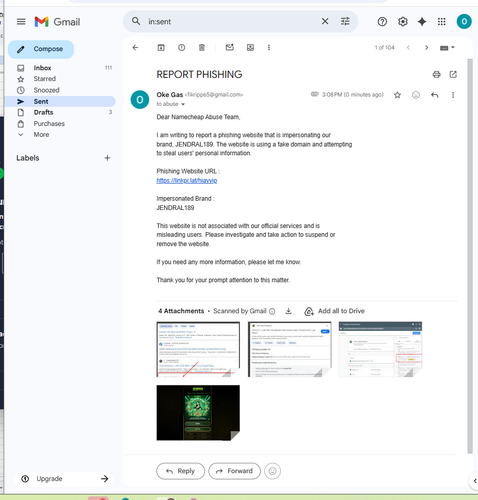Open Settings gear icon

(x=403, y=22)
